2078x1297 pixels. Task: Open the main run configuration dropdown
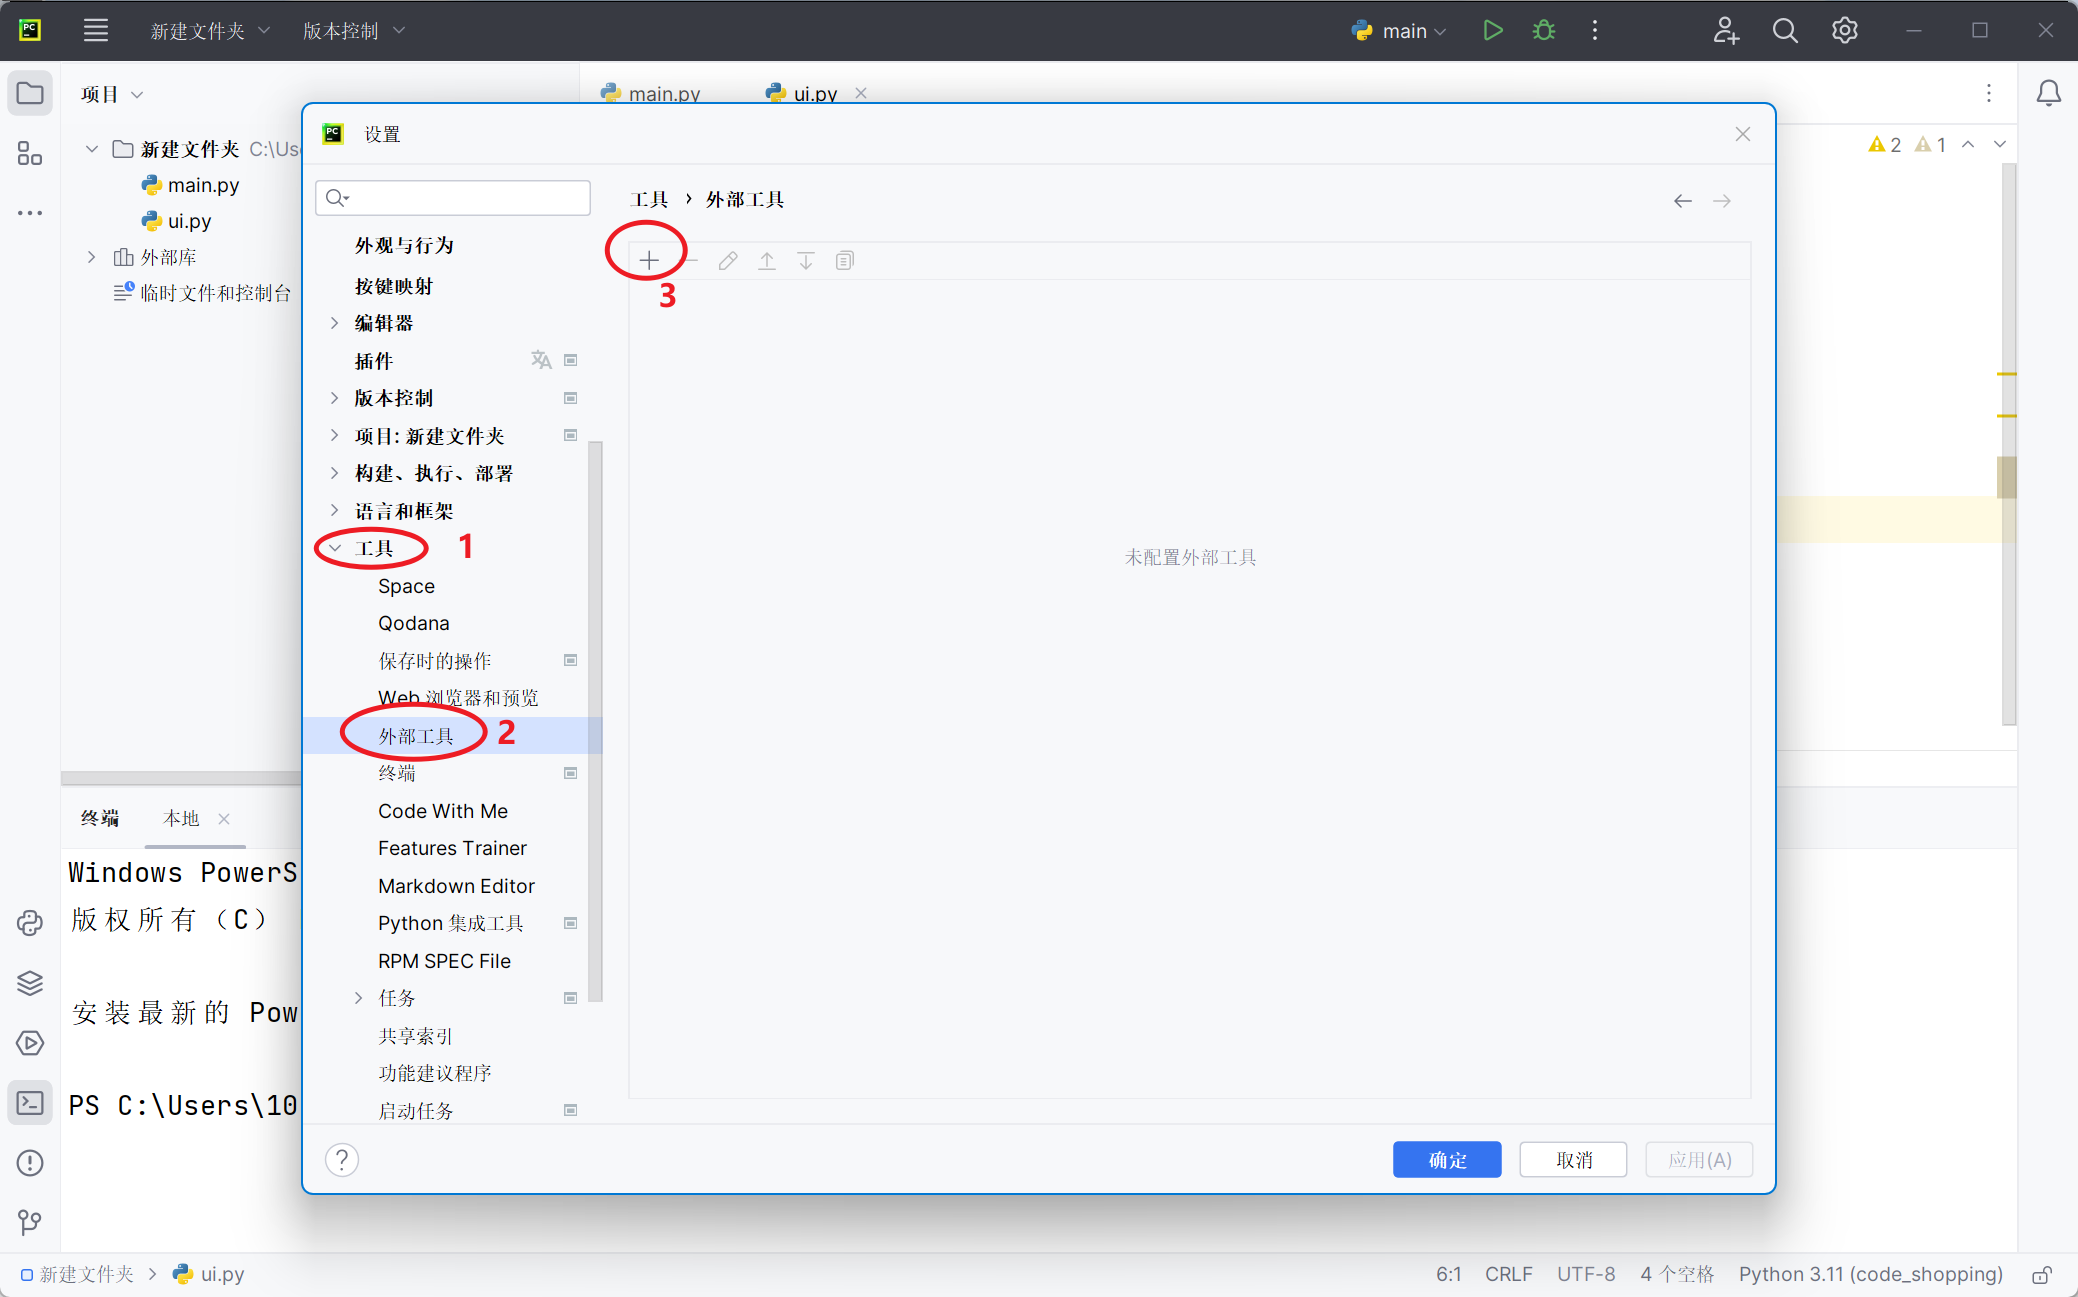(1399, 30)
